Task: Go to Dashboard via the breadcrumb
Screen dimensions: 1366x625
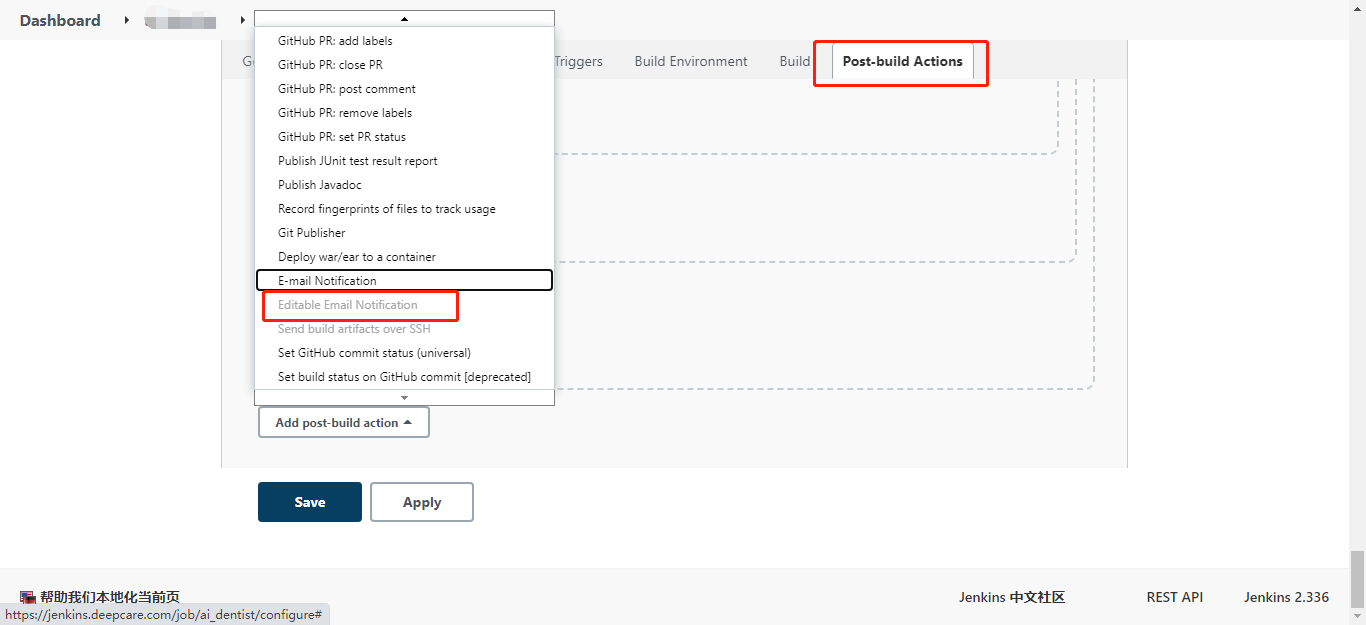Action: [x=60, y=20]
